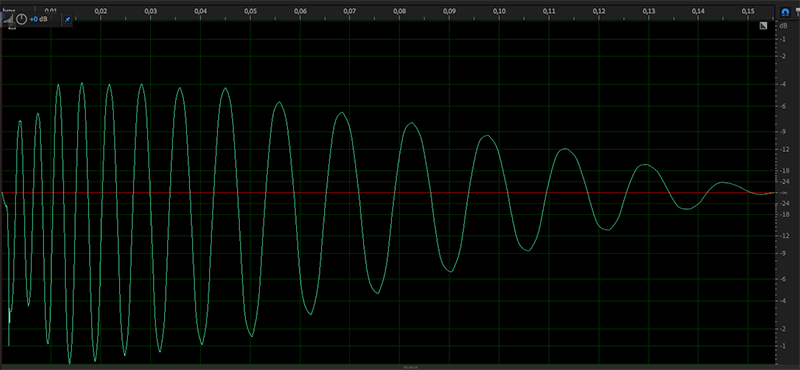Click the 0,03 mark on the time ruler
Screen dimensions: 800x370
[x=151, y=11]
